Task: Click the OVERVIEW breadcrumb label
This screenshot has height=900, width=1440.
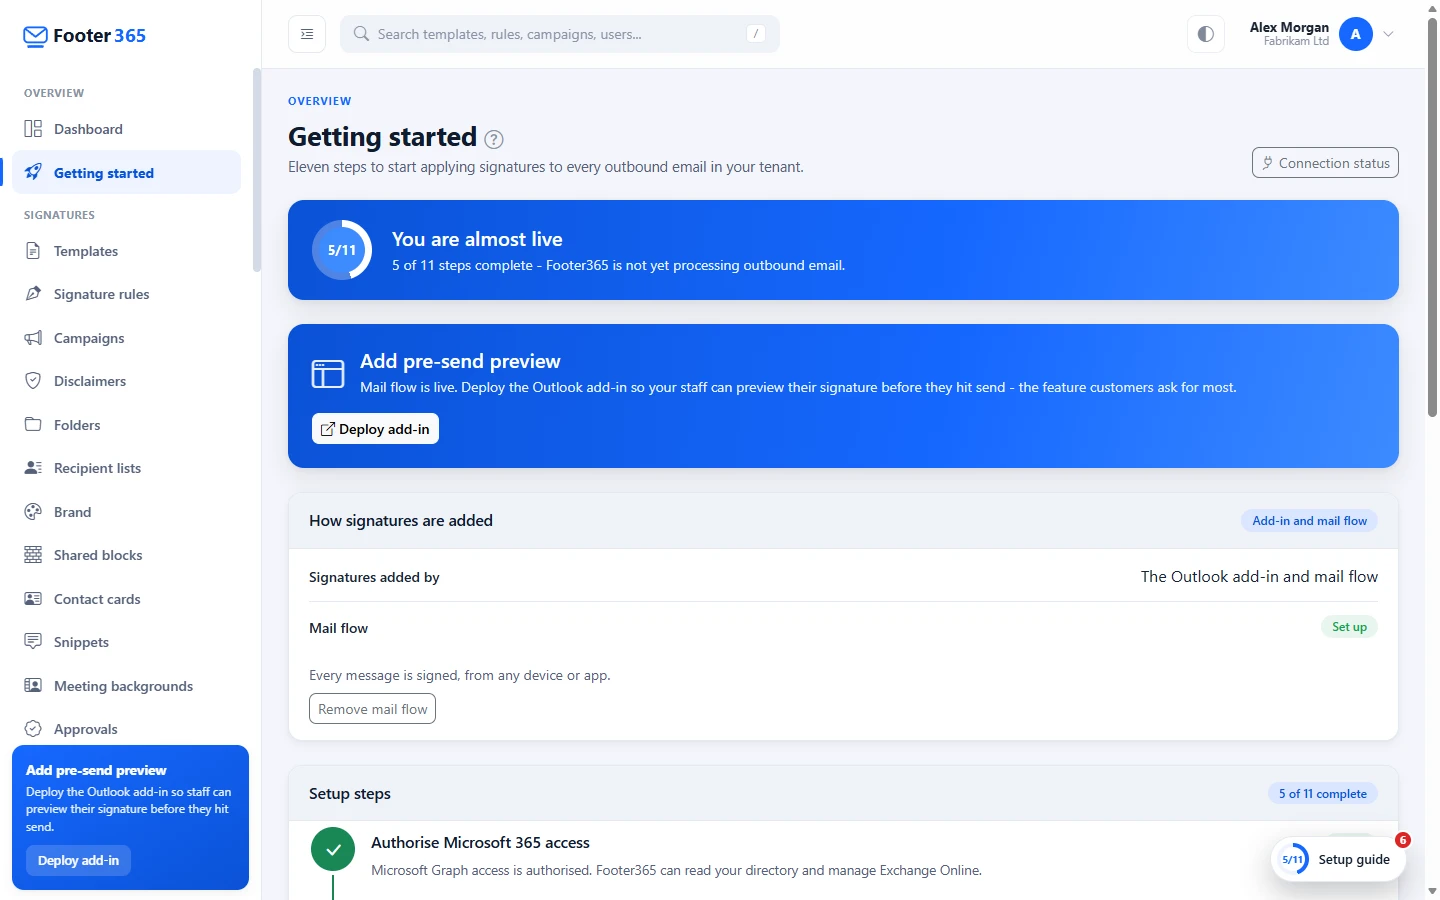Action: pyautogui.click(x=320, y=101)
